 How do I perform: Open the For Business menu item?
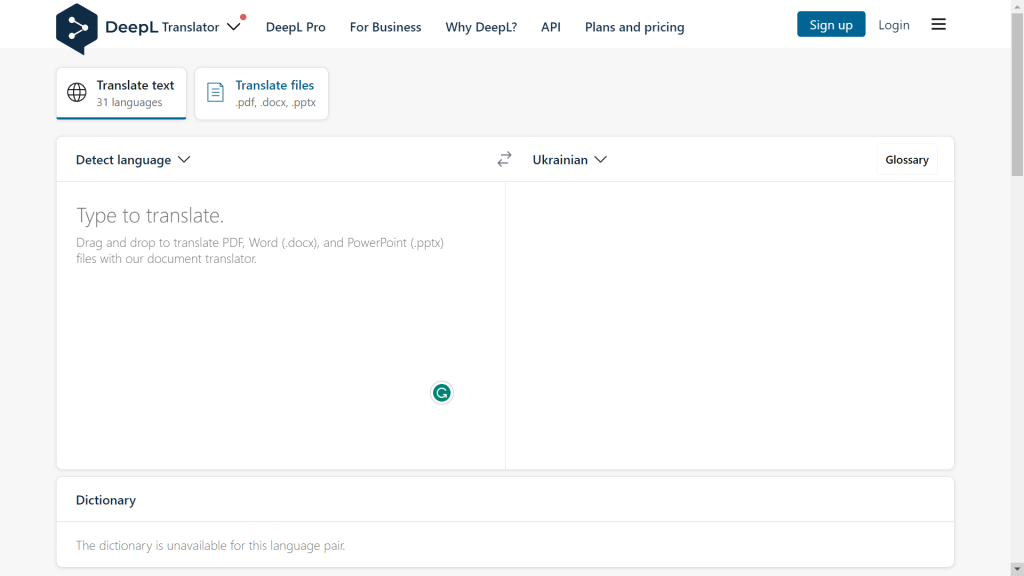point(385,27)
